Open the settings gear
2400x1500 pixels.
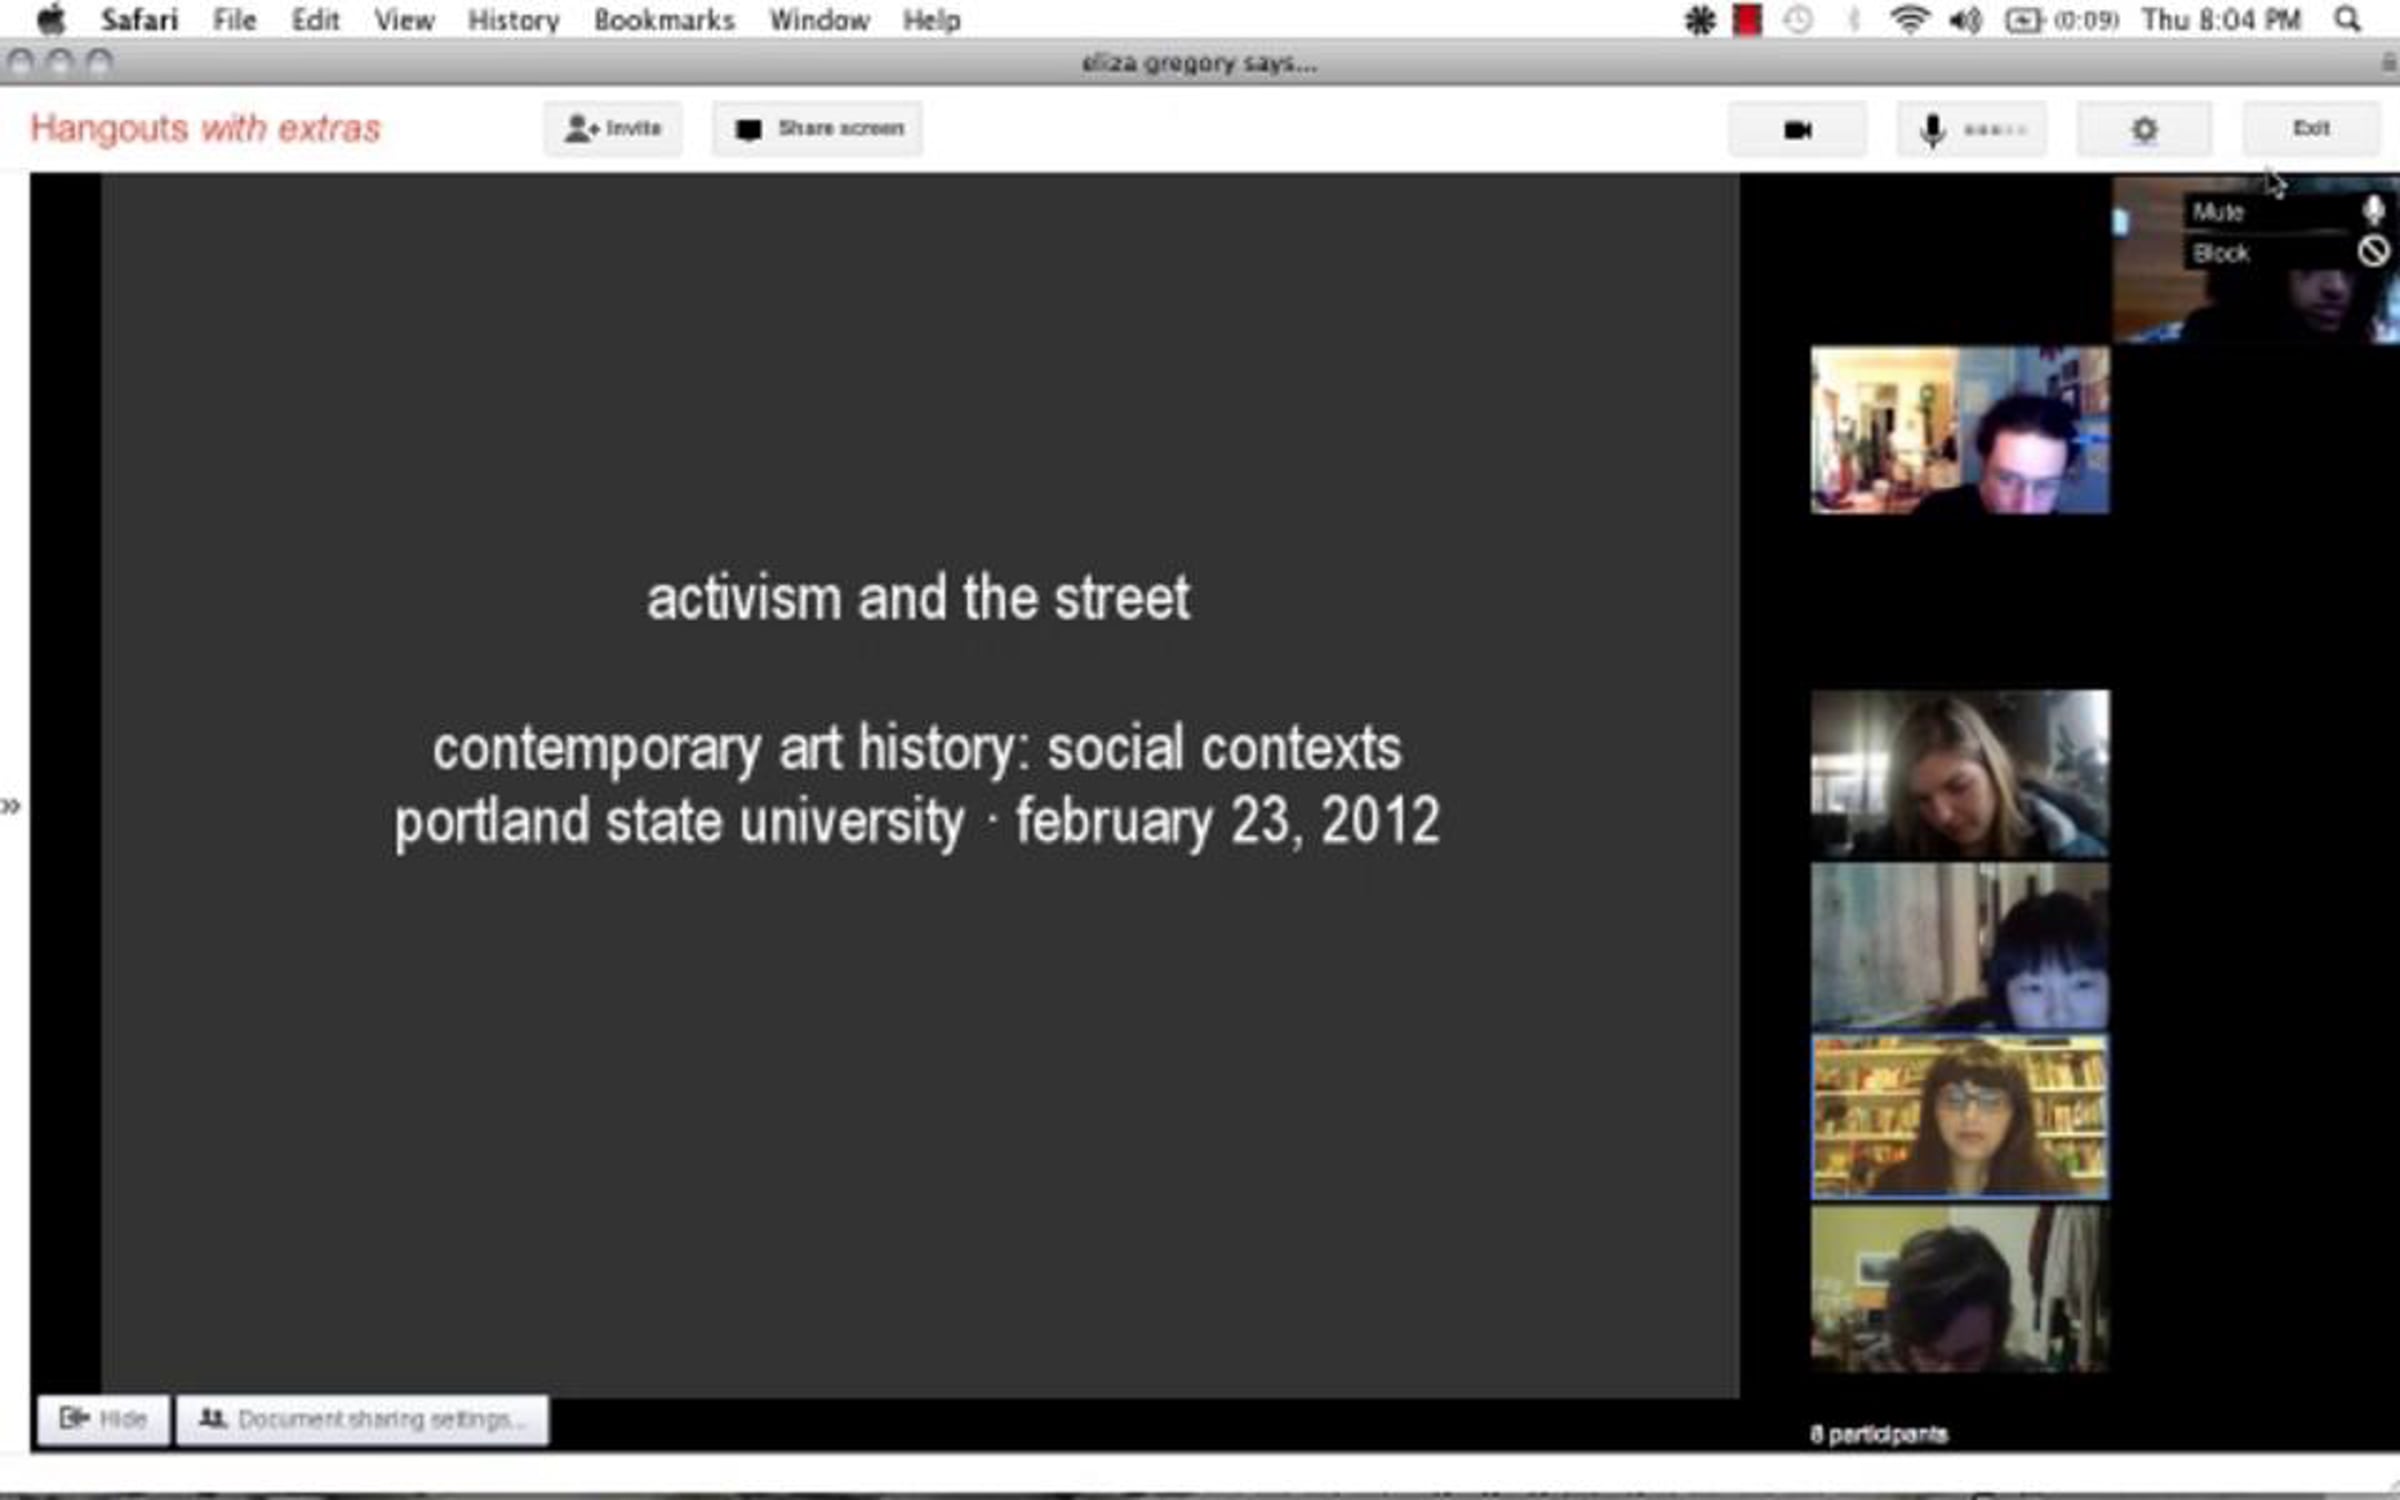(2144, 129)
